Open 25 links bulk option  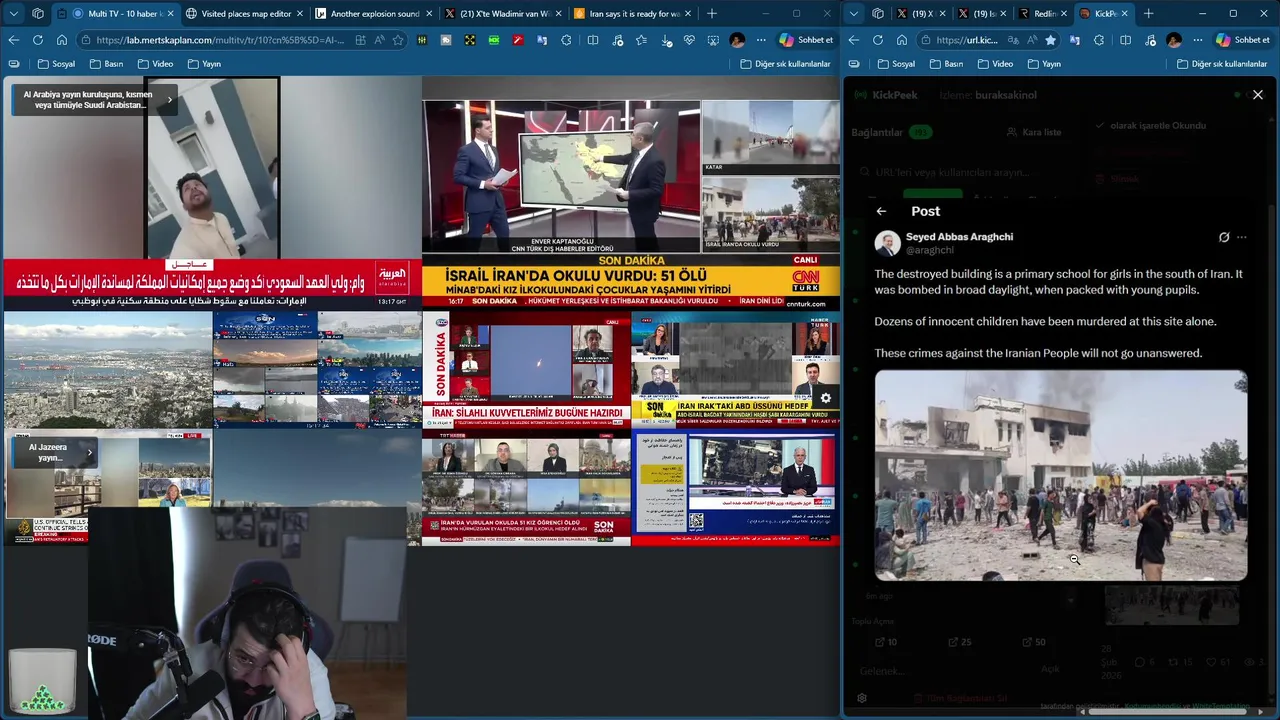(x=959, y=642)
